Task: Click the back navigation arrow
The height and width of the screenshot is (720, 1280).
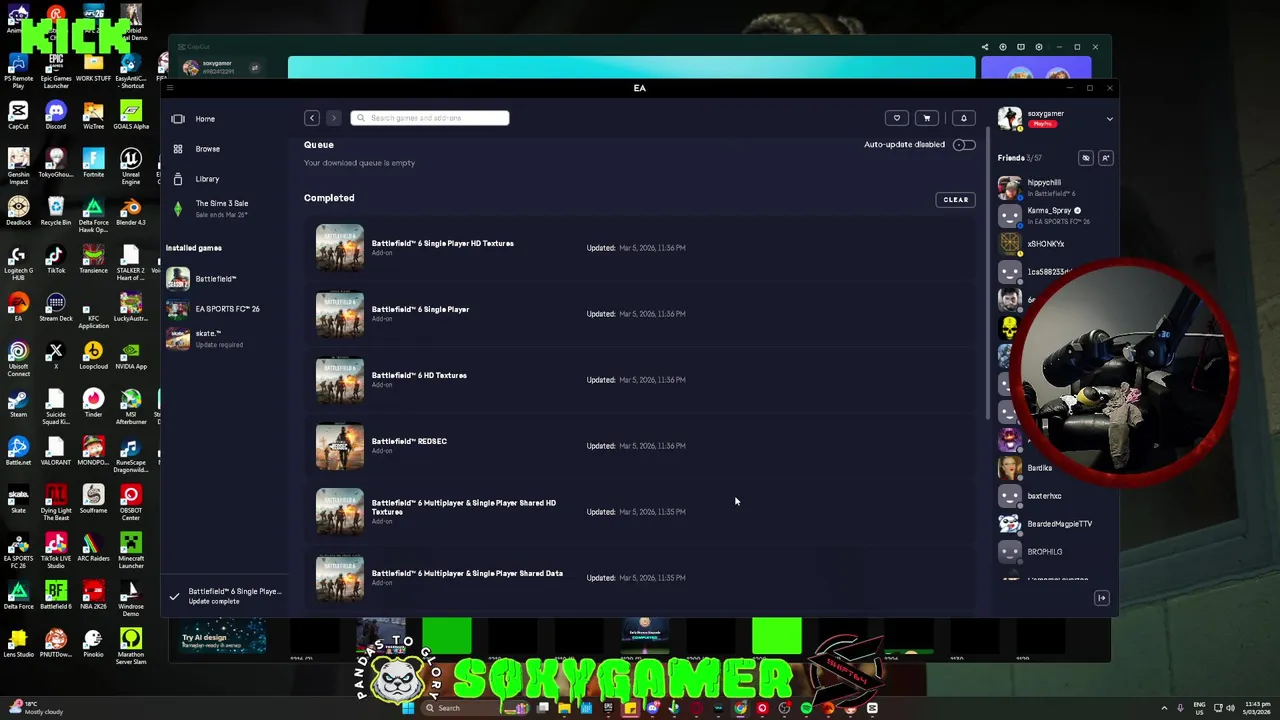Action: point(312,118)
